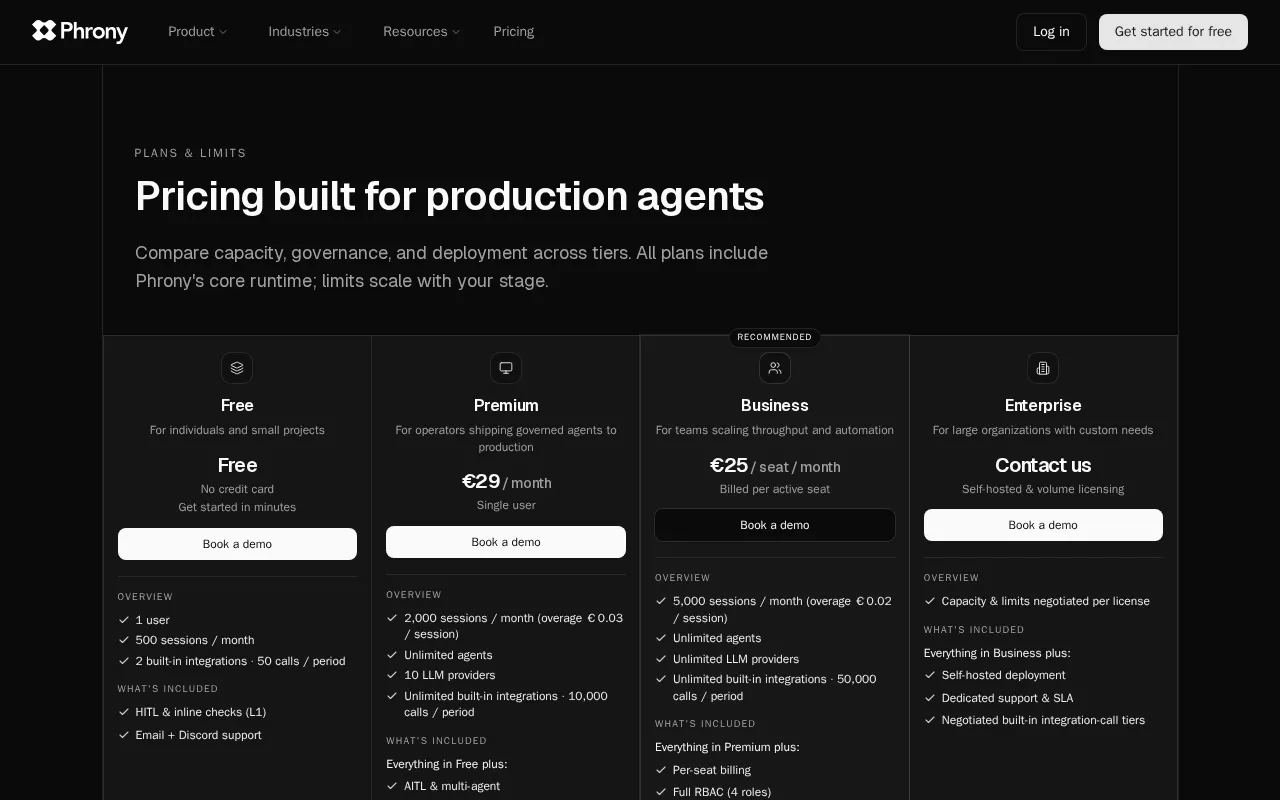Click checkmark beside '500 sessions / month'
The width and height of the screenshot is (1280, 800).
pos(124,640)
